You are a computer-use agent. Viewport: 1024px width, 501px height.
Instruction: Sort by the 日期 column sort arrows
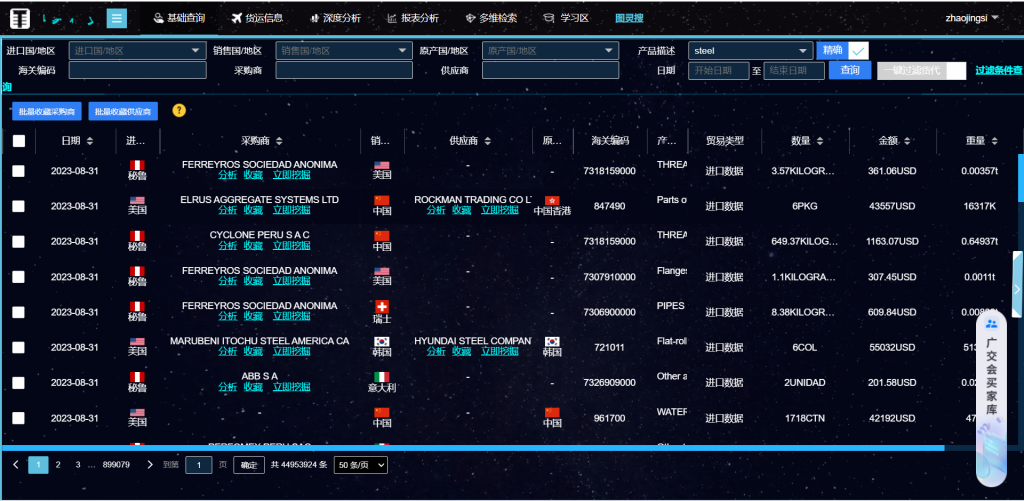[x=90, y=141]
